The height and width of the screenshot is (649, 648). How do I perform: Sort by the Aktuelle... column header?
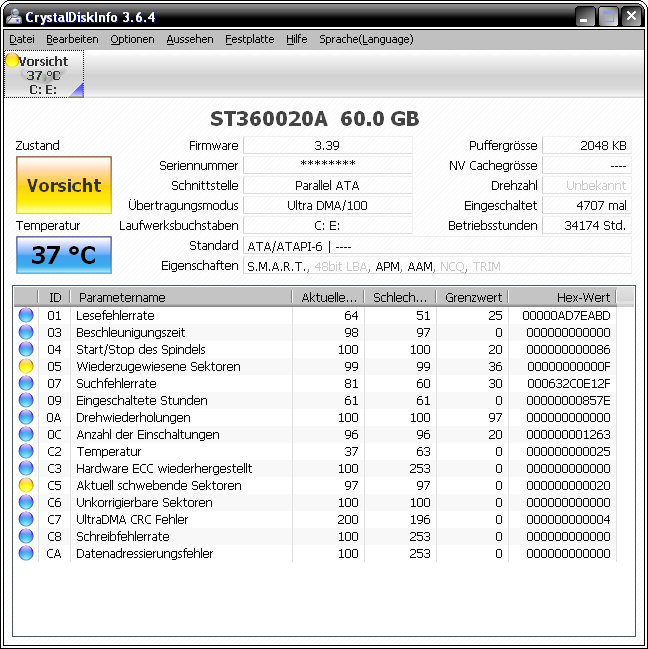point(328,297)
